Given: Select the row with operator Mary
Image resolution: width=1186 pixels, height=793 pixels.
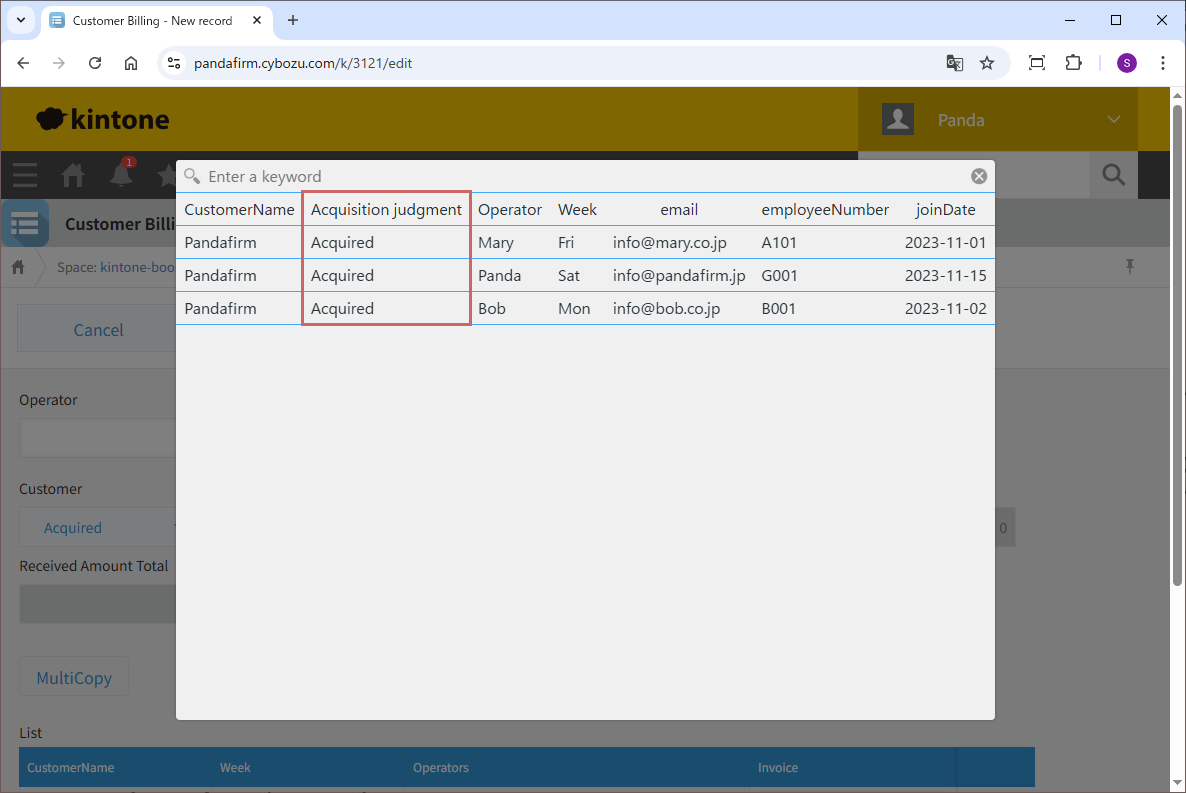Looking at the screenshot, I should (585, 242).
